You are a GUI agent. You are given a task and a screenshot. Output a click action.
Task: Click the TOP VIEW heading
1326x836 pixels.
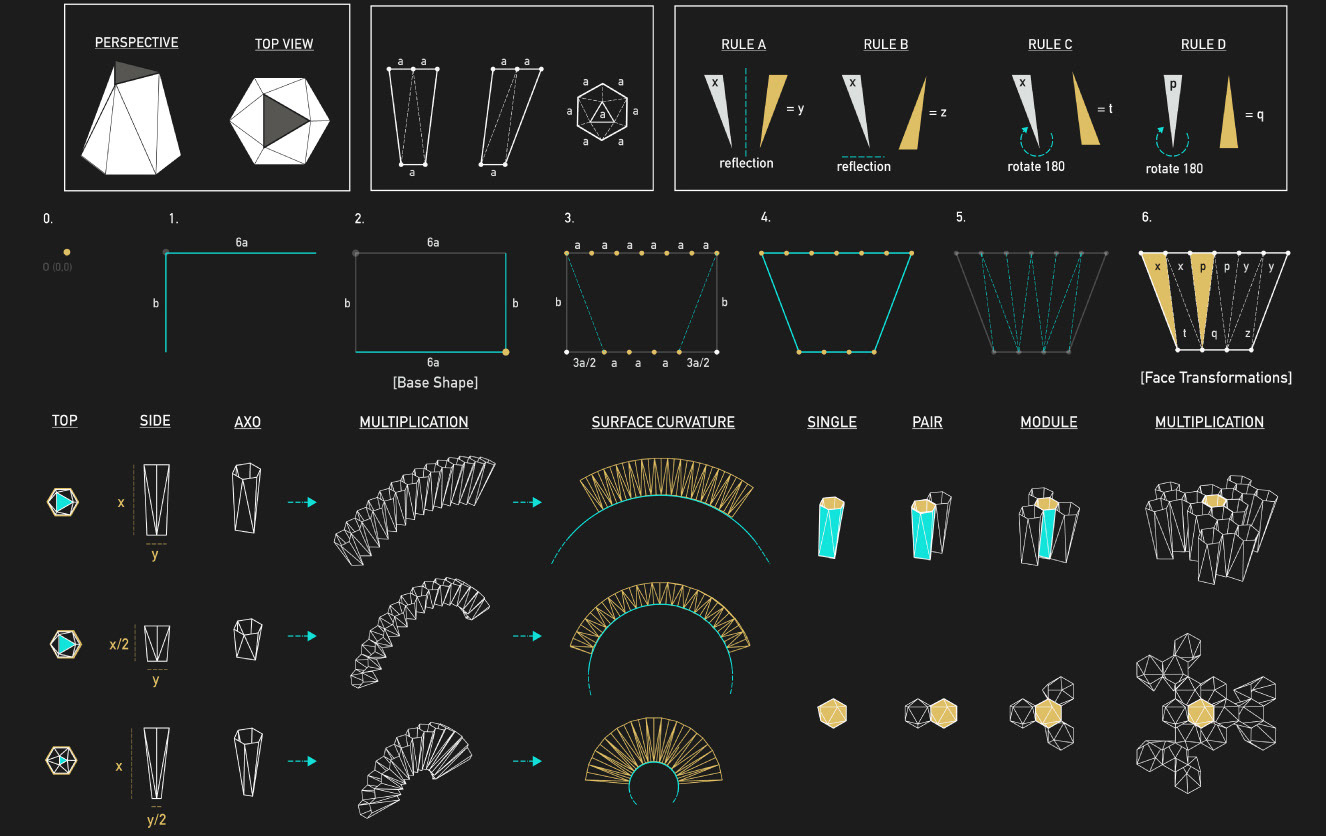(284, 45)
